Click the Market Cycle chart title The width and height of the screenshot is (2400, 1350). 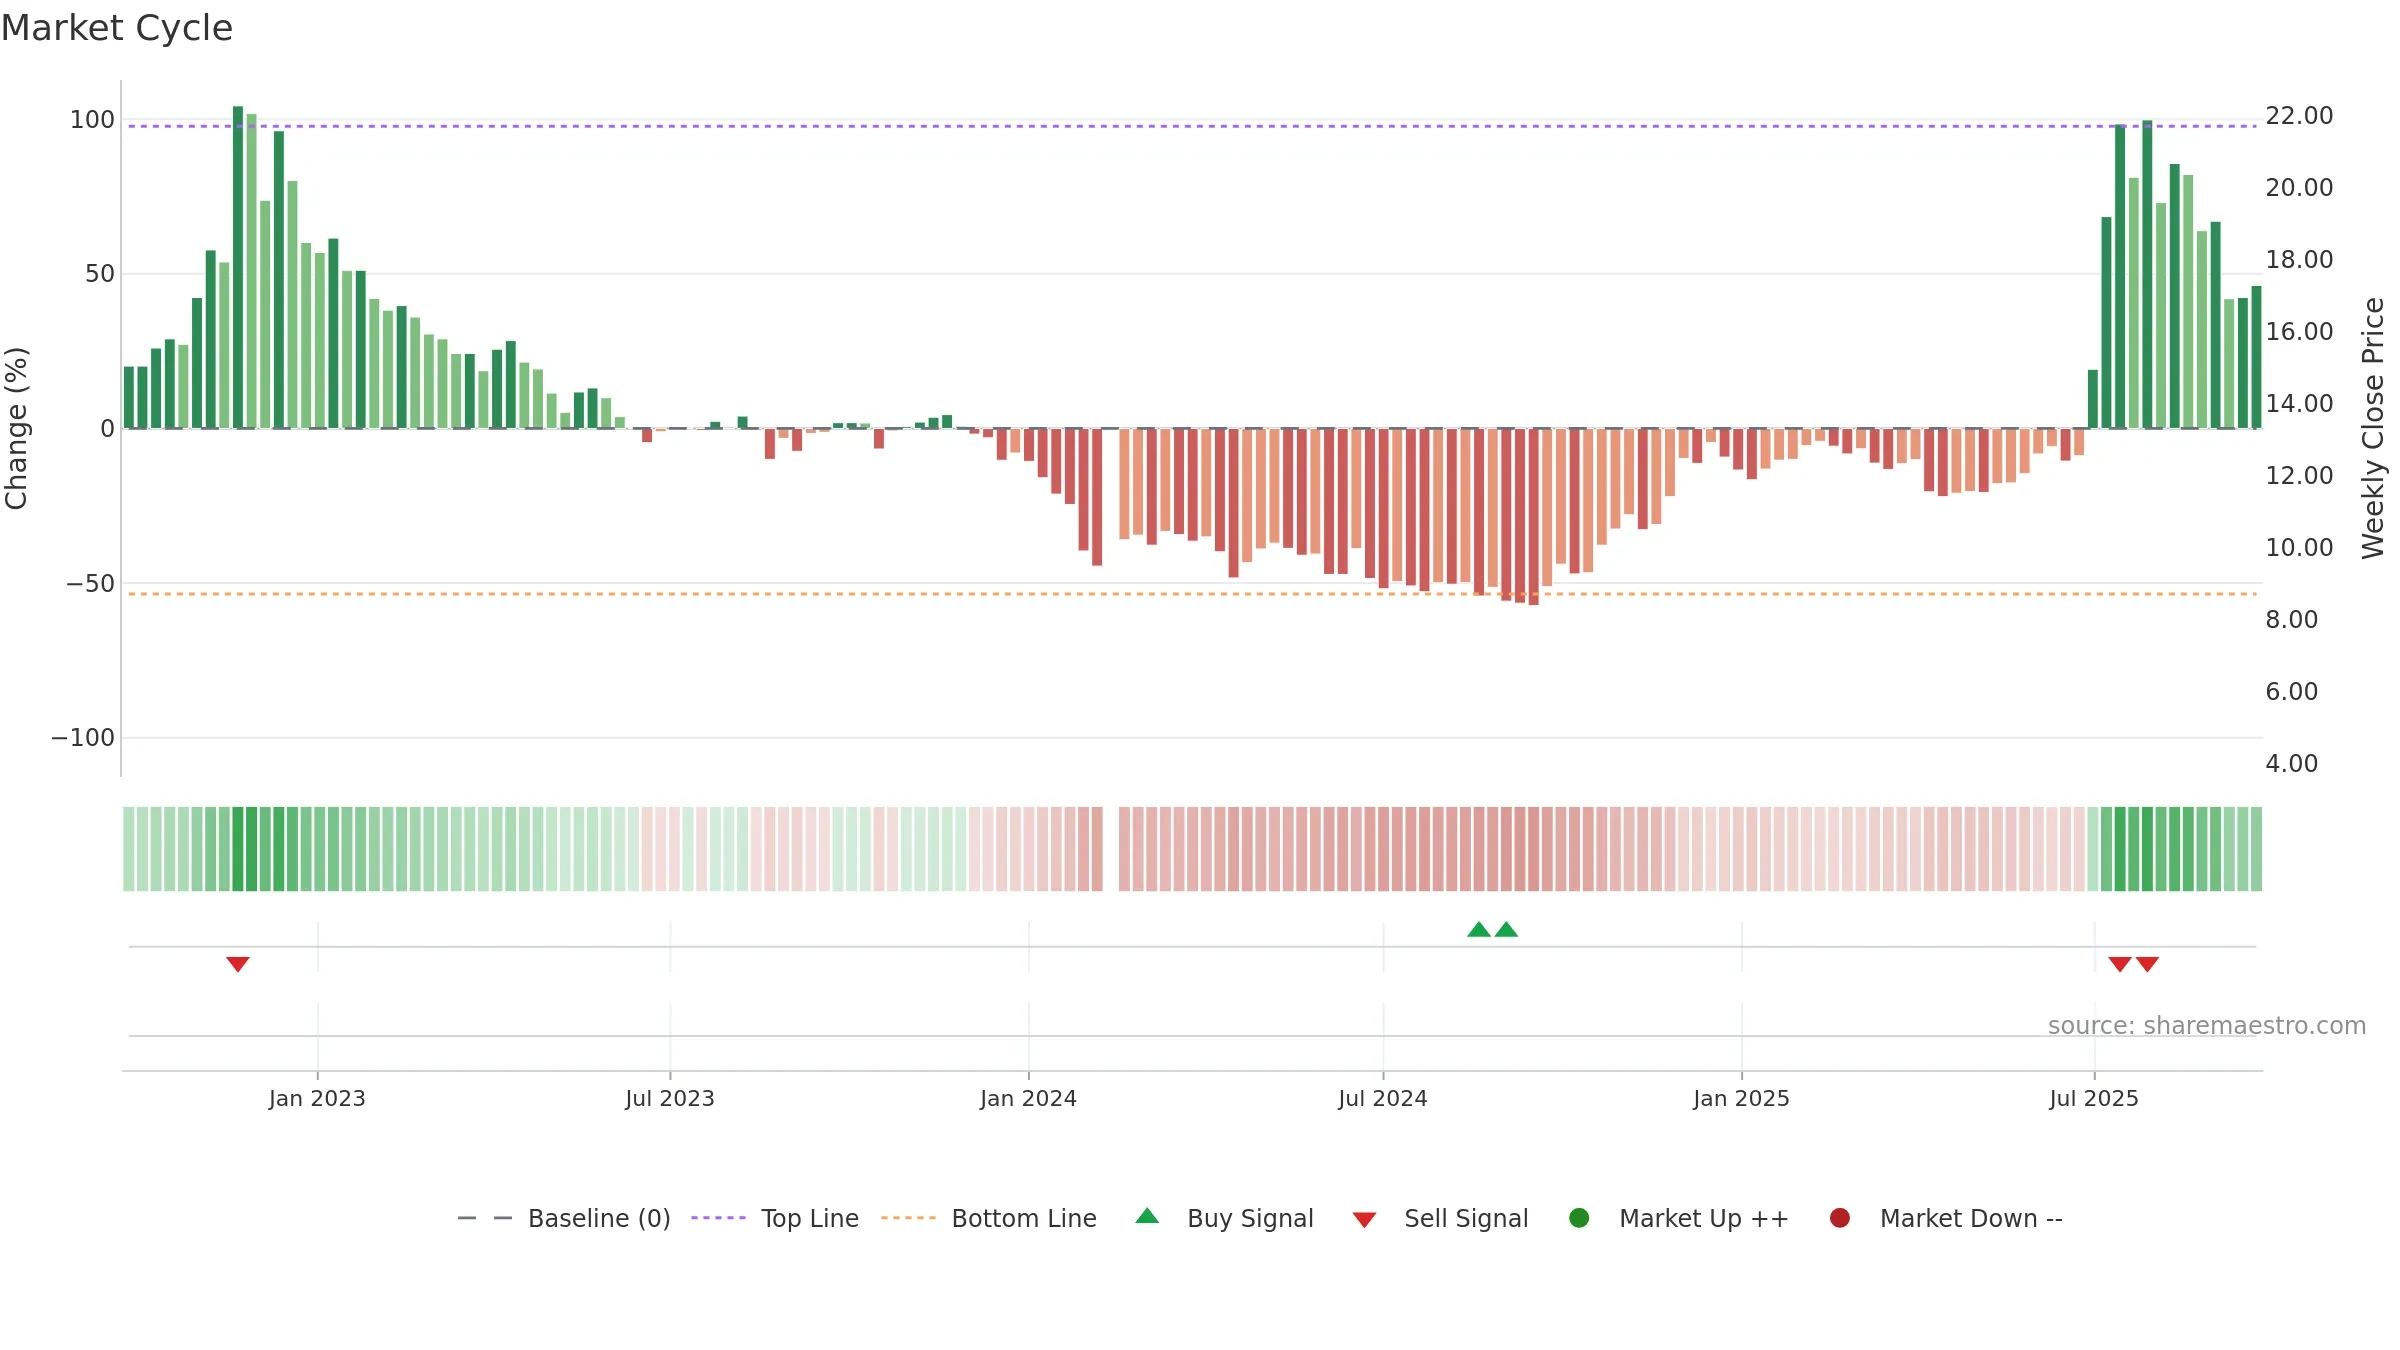coord(117,28)
